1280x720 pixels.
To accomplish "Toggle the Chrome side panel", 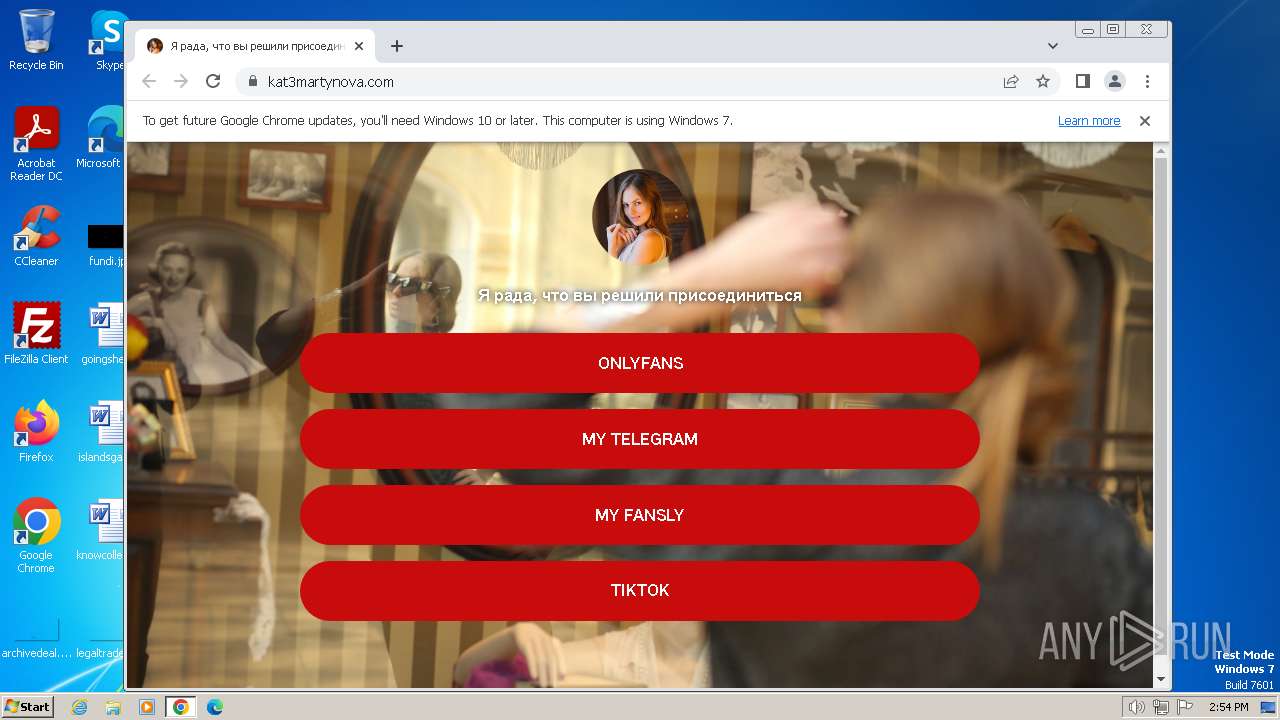I will click(x=1083, y=82).
